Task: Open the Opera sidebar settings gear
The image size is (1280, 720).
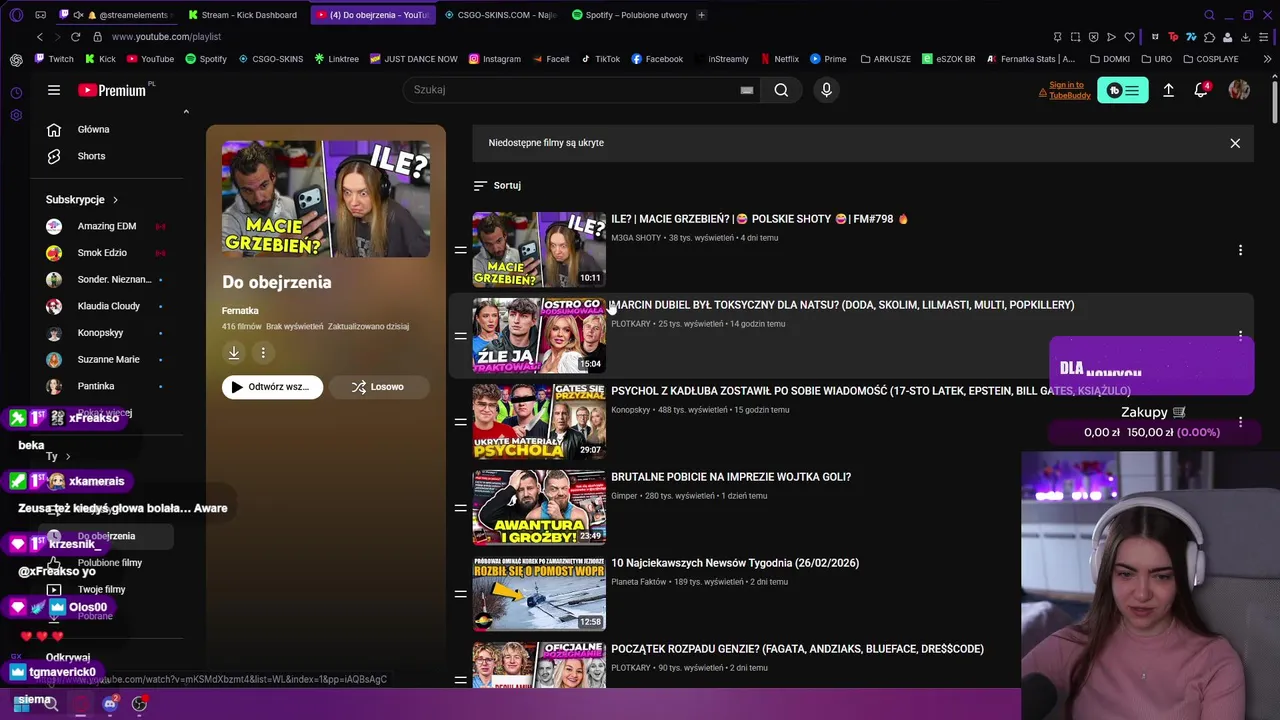Action: (16, 115)
